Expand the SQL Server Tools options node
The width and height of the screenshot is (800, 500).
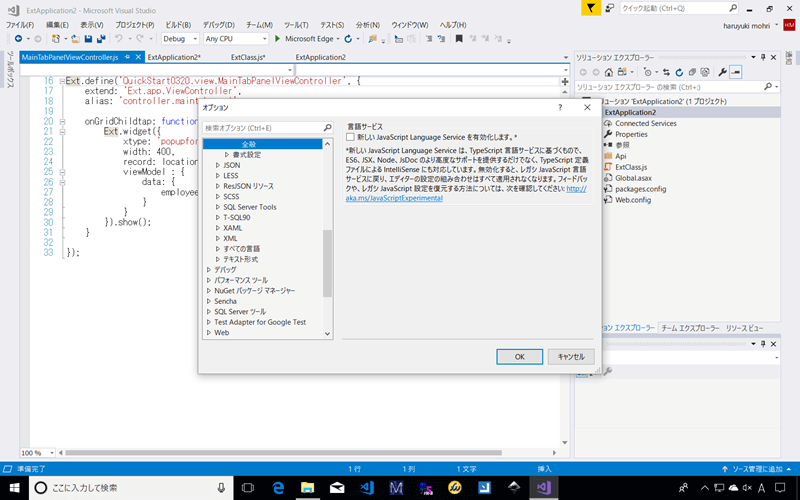(218, 207)
